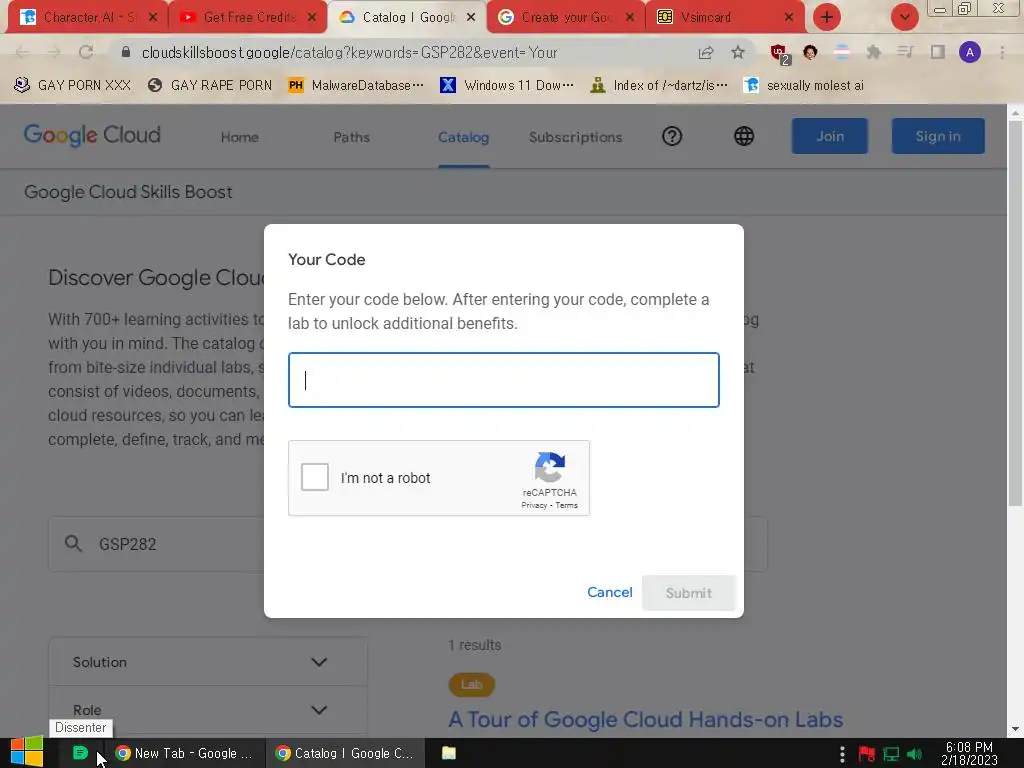
Task: Click the address bar URL
Action: click(349, 52)
